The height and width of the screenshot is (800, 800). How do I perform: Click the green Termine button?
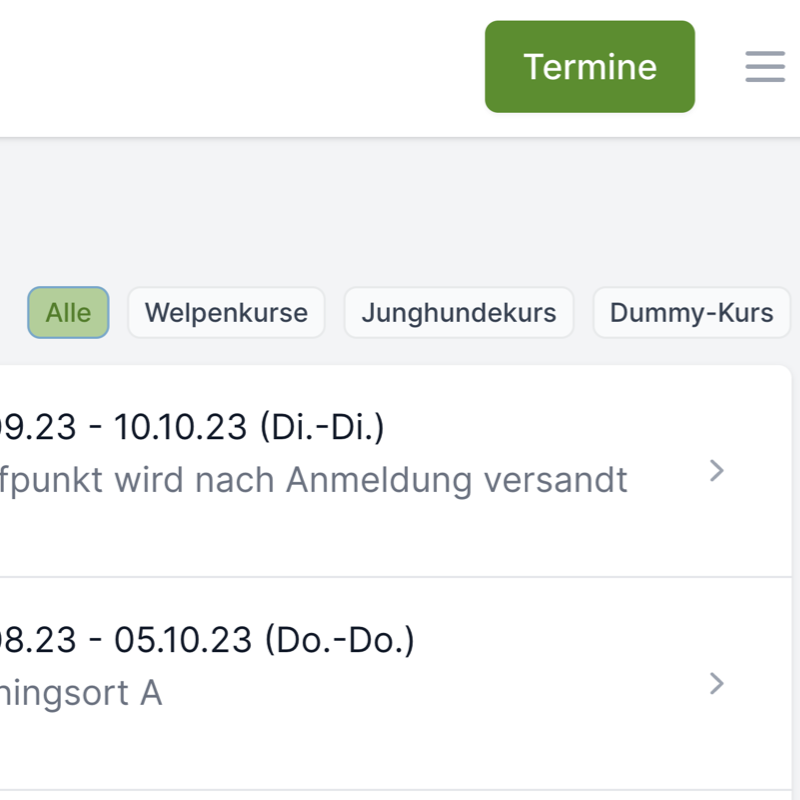(x=590, y=67)
